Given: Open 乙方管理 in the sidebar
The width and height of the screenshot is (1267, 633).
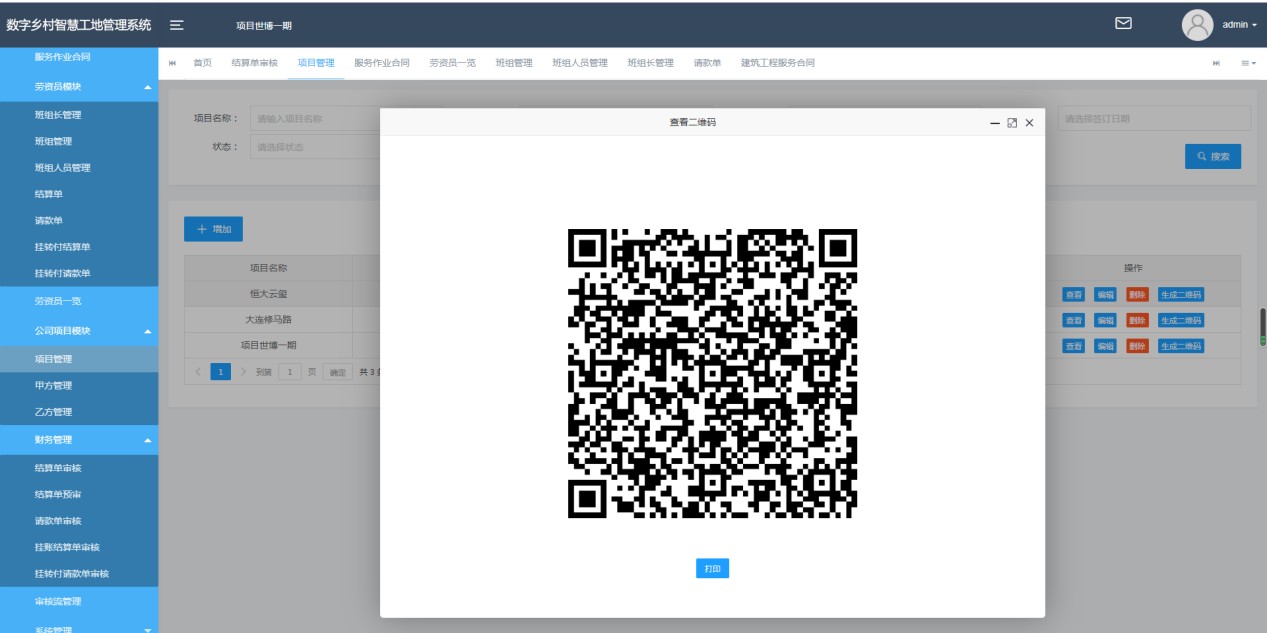Looking at the screenshot, I should pyautogui.click(x=79, y=412).
